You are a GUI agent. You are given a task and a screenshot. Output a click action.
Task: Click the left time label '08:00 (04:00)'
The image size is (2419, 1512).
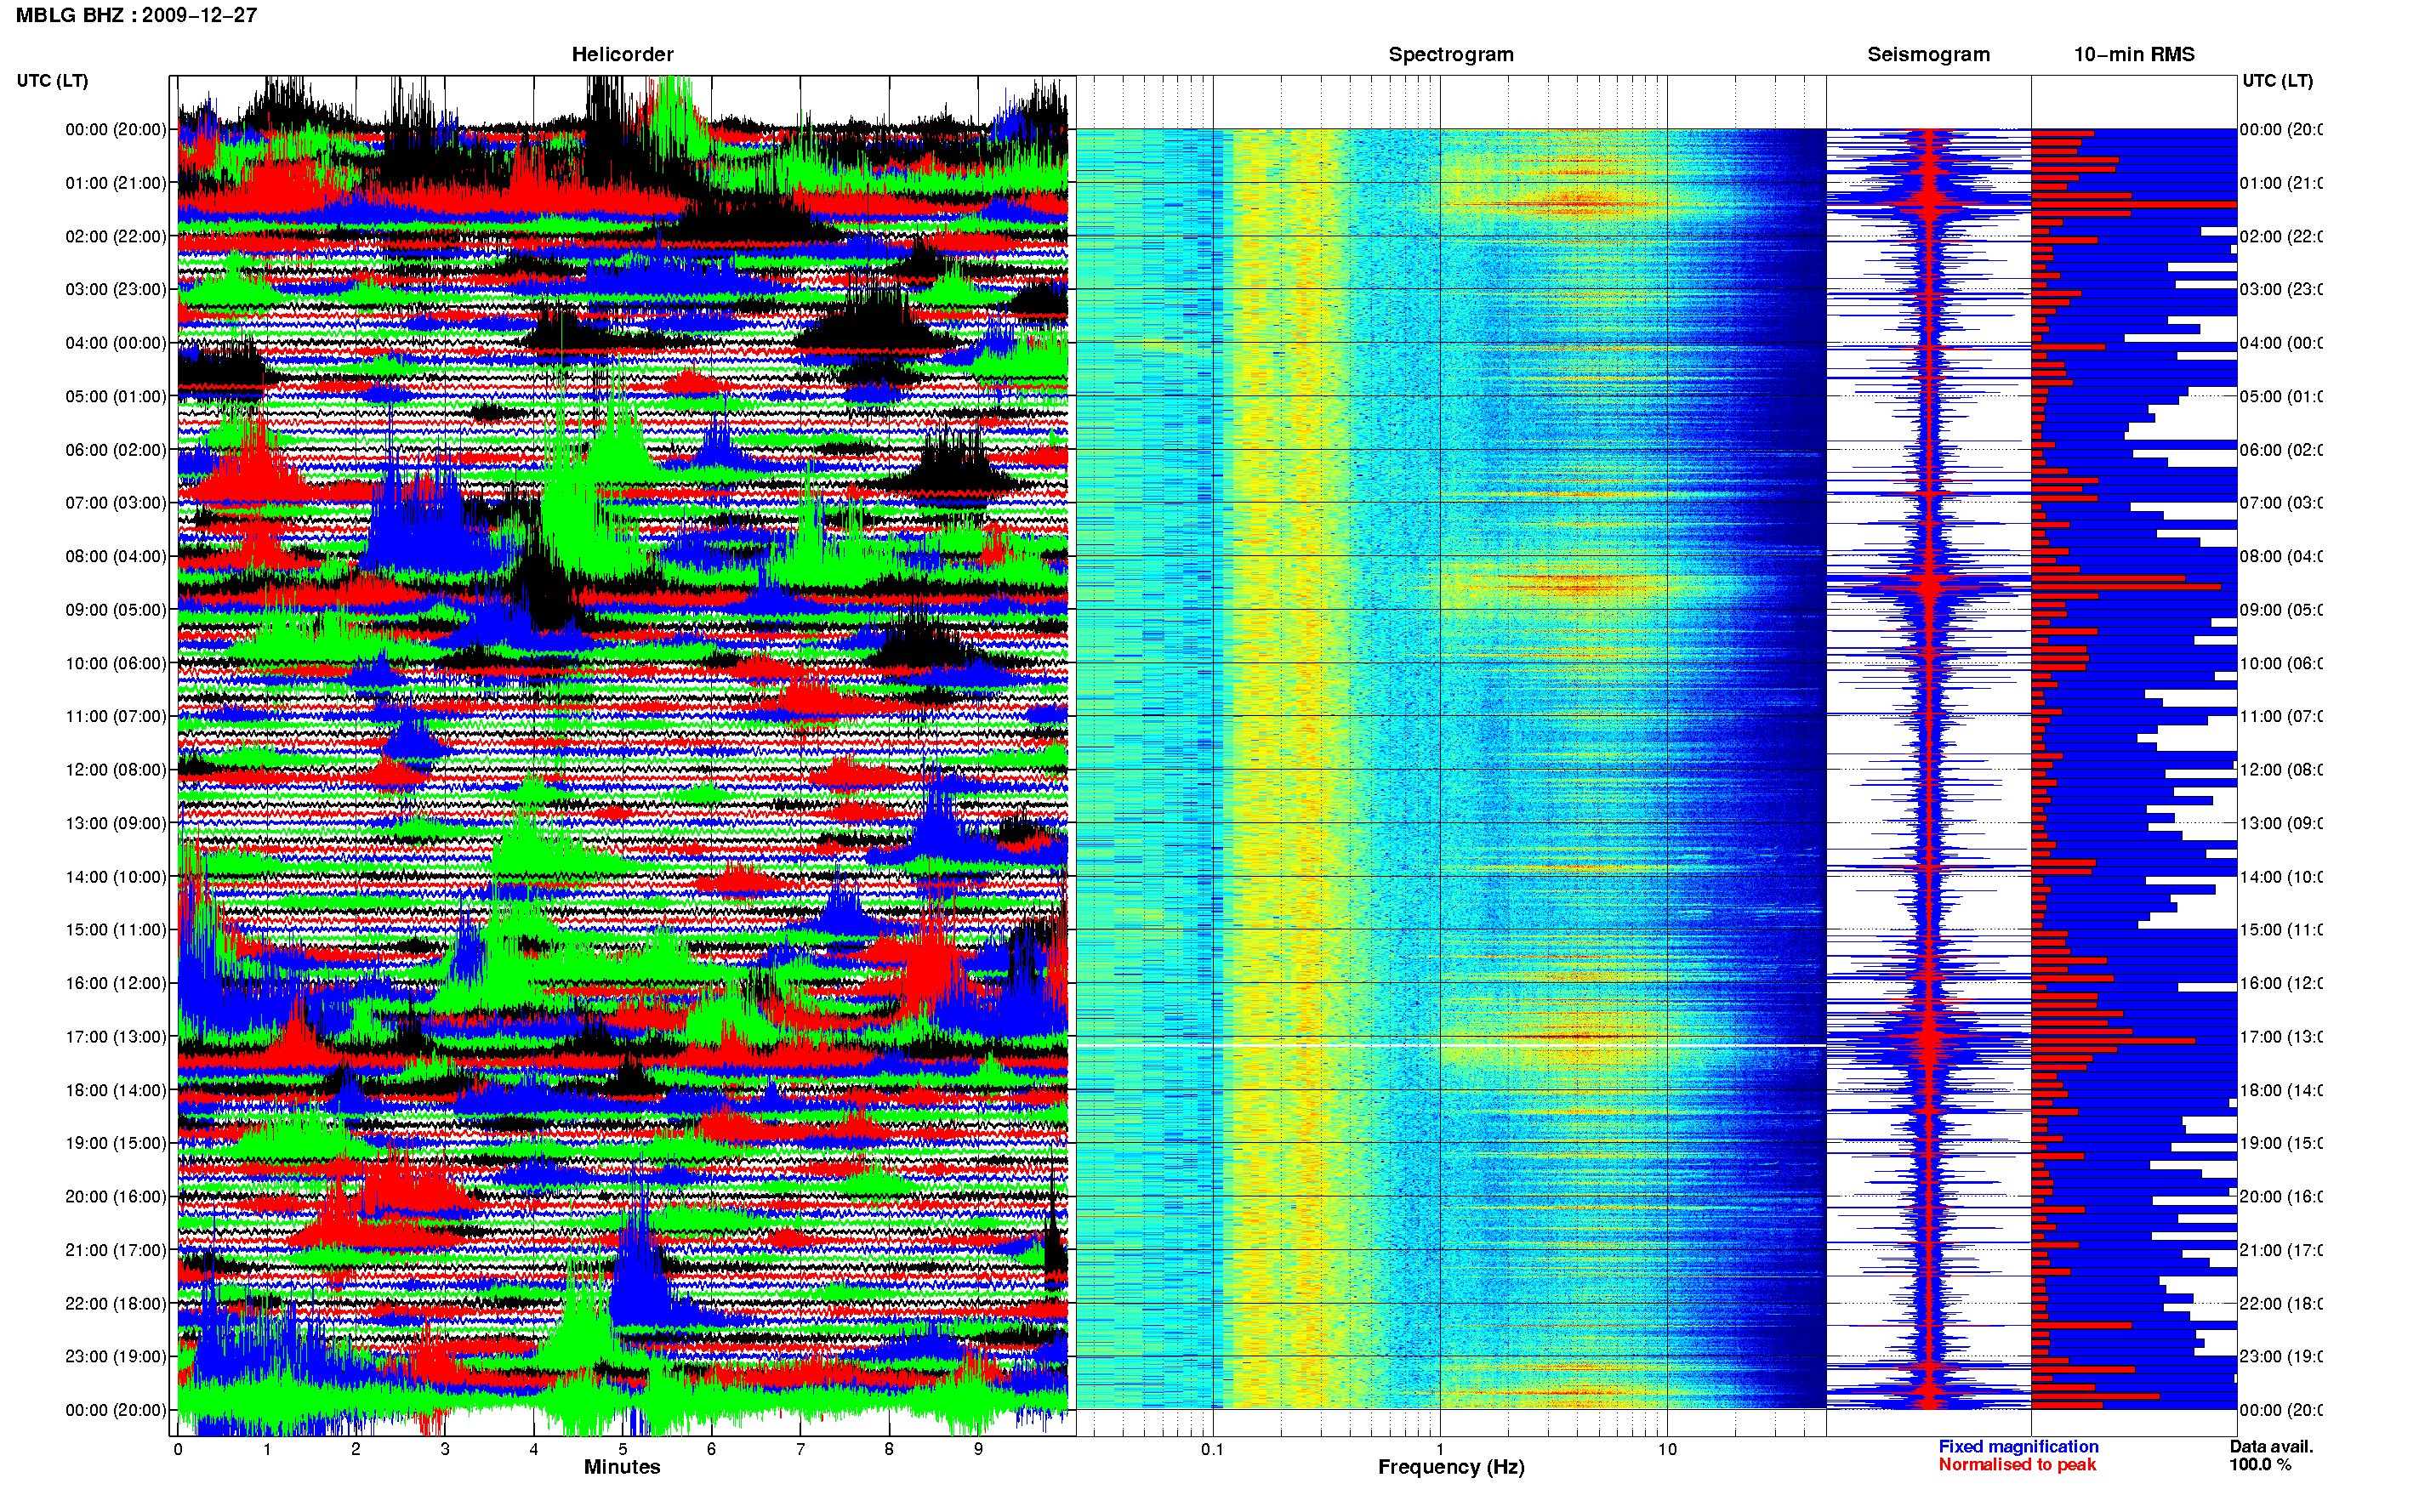(x=116, y=556)
